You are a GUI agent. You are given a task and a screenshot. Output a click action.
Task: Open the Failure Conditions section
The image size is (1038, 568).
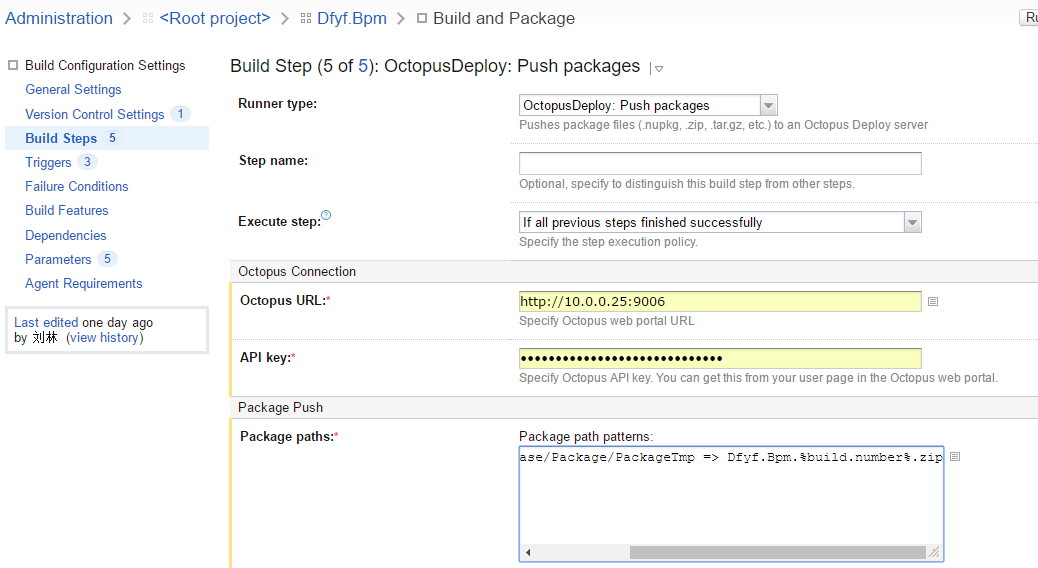click(77, 186)
